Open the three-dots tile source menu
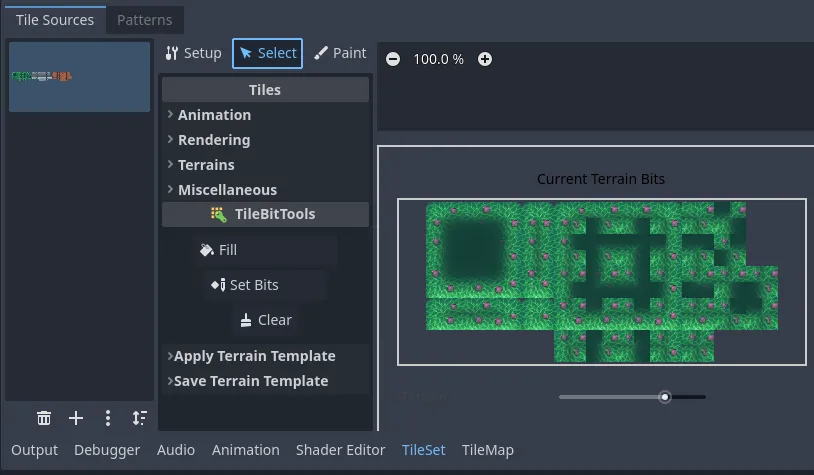Viewport: 814px width, 475px height. (x=107, y=418)
